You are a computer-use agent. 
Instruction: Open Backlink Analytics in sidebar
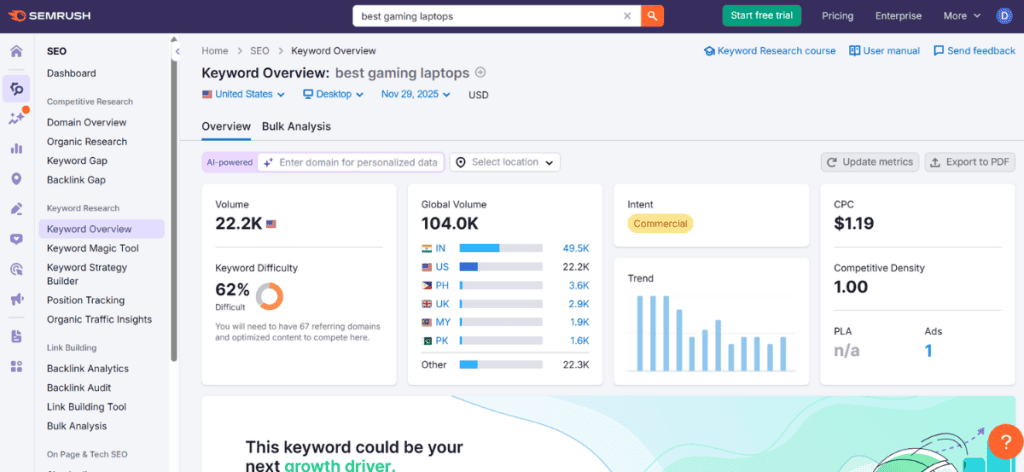click(88, 368)
